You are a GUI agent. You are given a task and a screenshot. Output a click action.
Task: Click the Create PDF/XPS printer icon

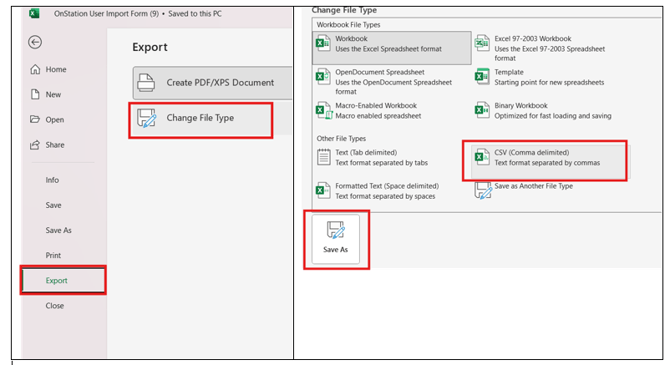(x=146, y=82)
